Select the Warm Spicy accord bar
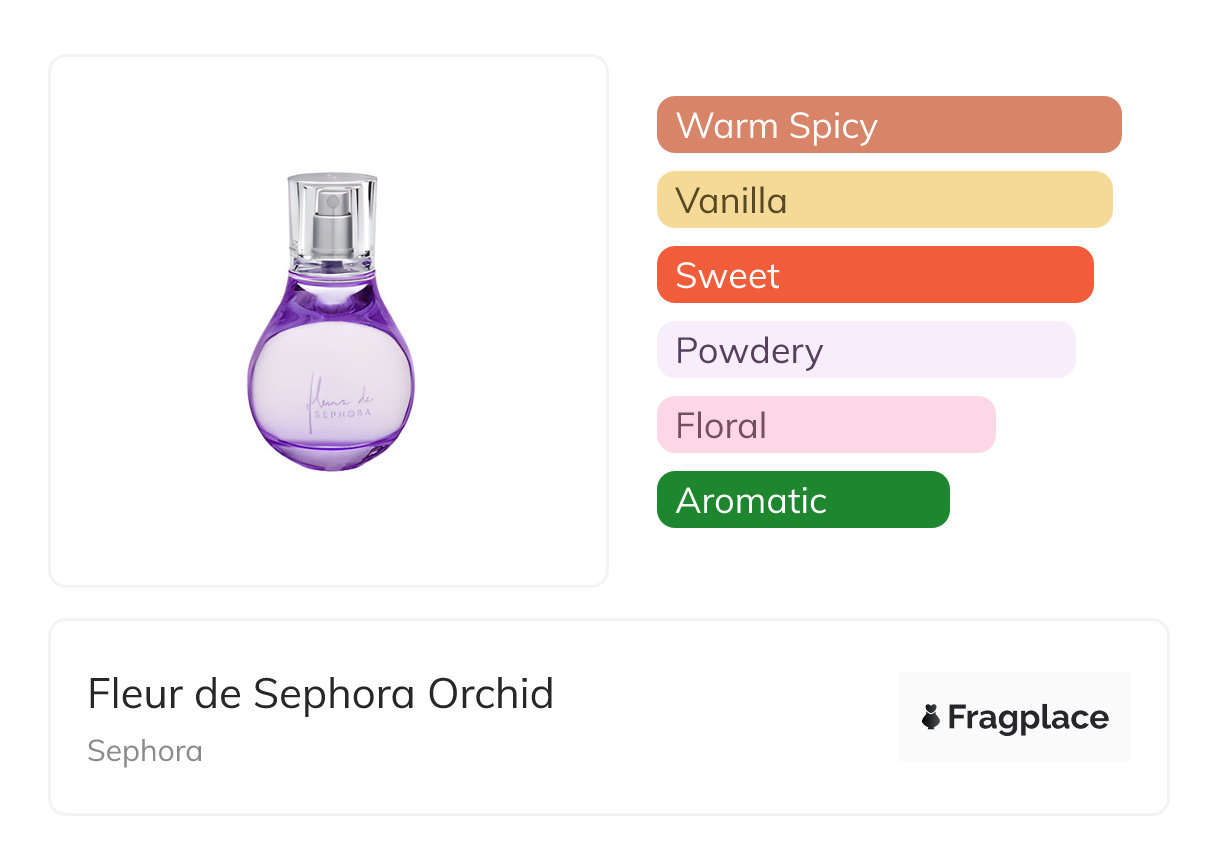This screenshot has width=1218, height=864. pos(888,125)
